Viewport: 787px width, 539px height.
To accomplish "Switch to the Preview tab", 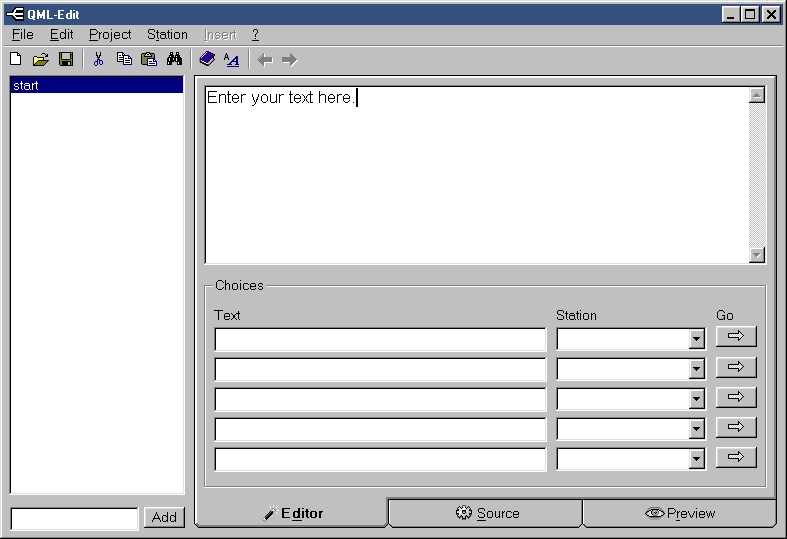I will 680,513.
